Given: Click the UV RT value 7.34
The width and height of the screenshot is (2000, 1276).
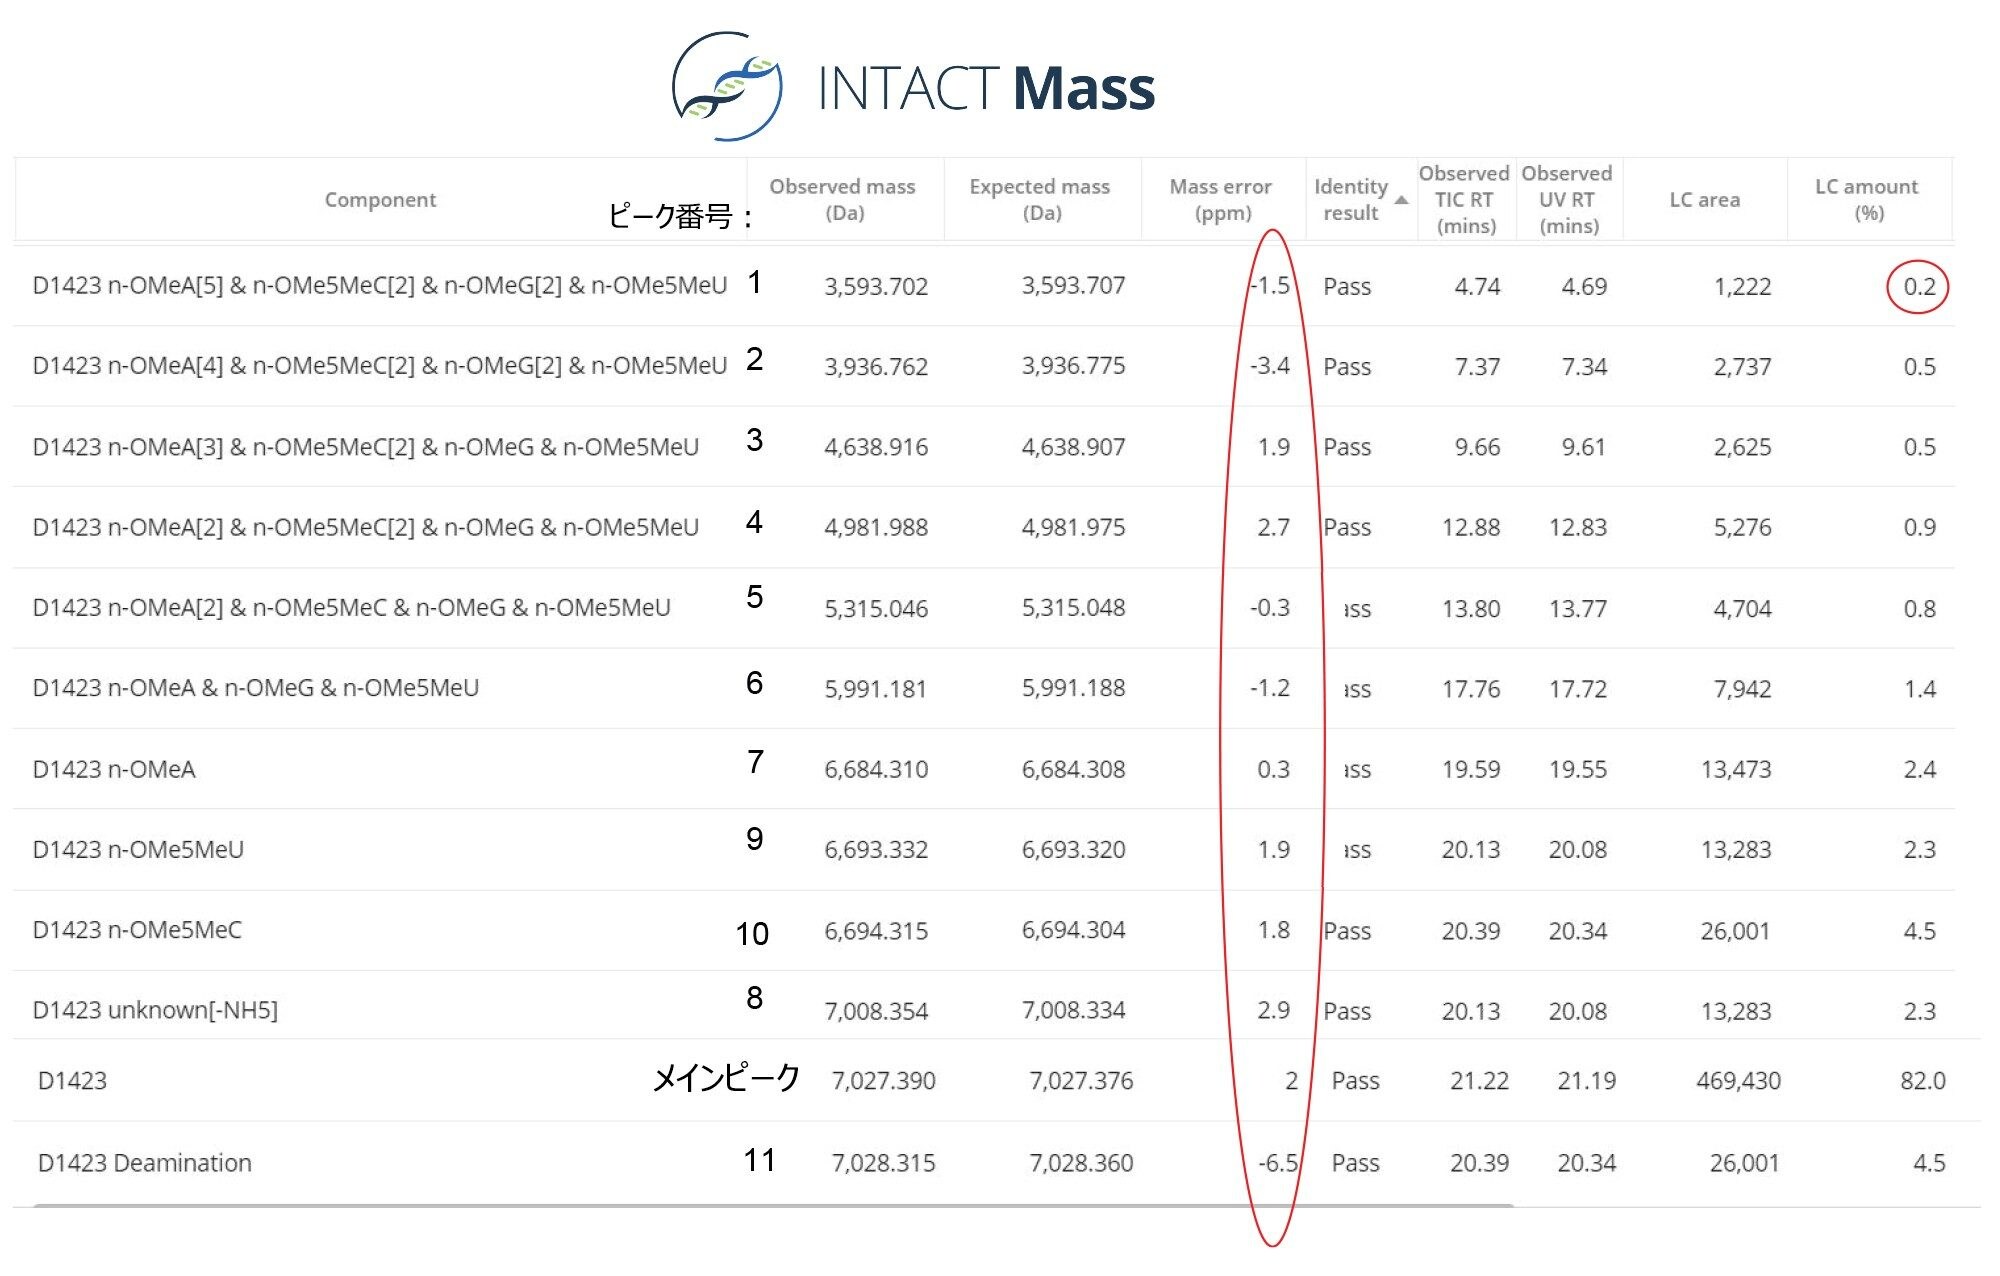Looking at the screenshot, I should [1584, 366].
